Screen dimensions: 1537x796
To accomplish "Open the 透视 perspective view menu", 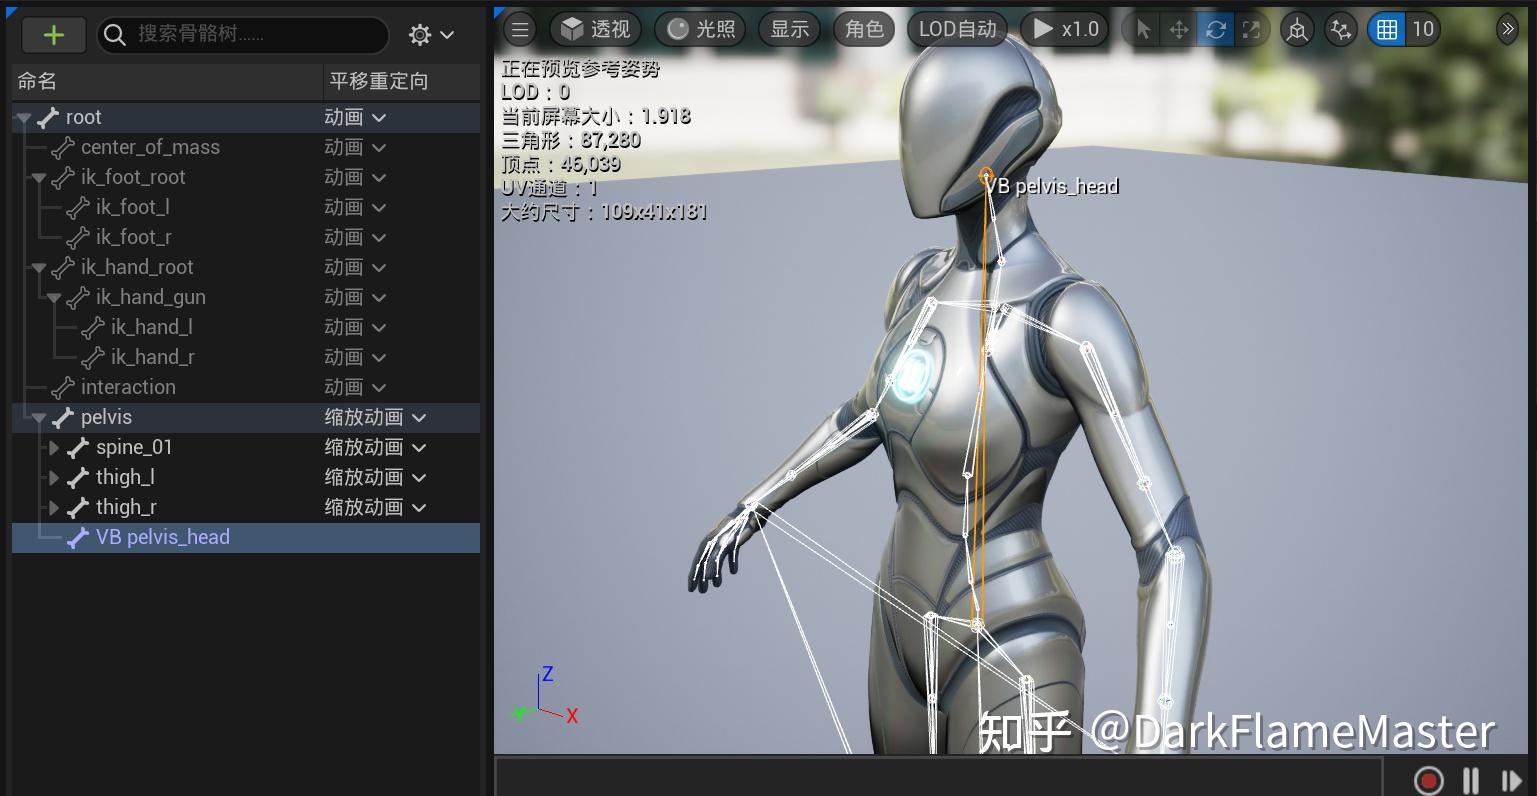I will [595, 29].
